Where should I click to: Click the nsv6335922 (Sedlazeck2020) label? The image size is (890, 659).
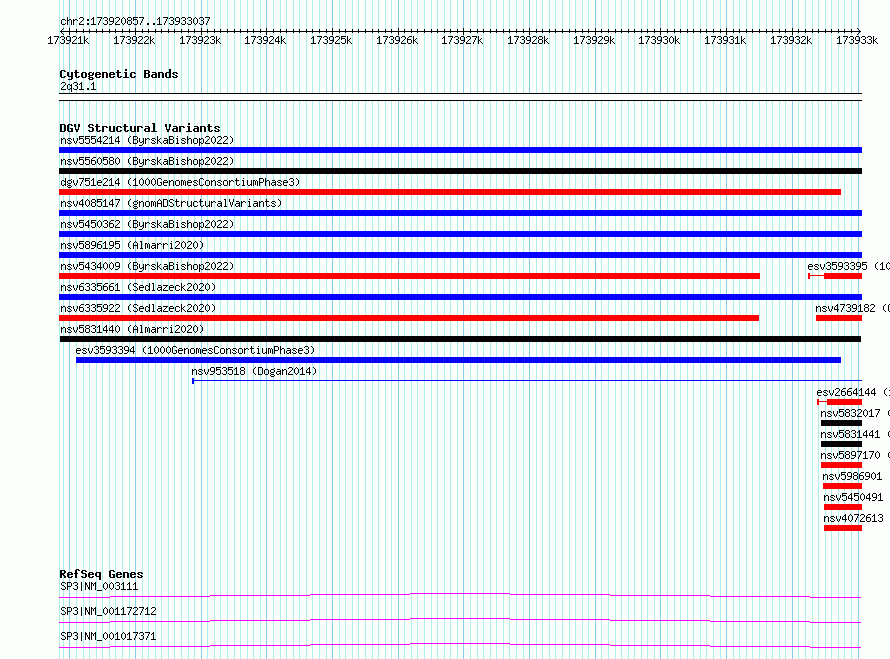[138, 308]
